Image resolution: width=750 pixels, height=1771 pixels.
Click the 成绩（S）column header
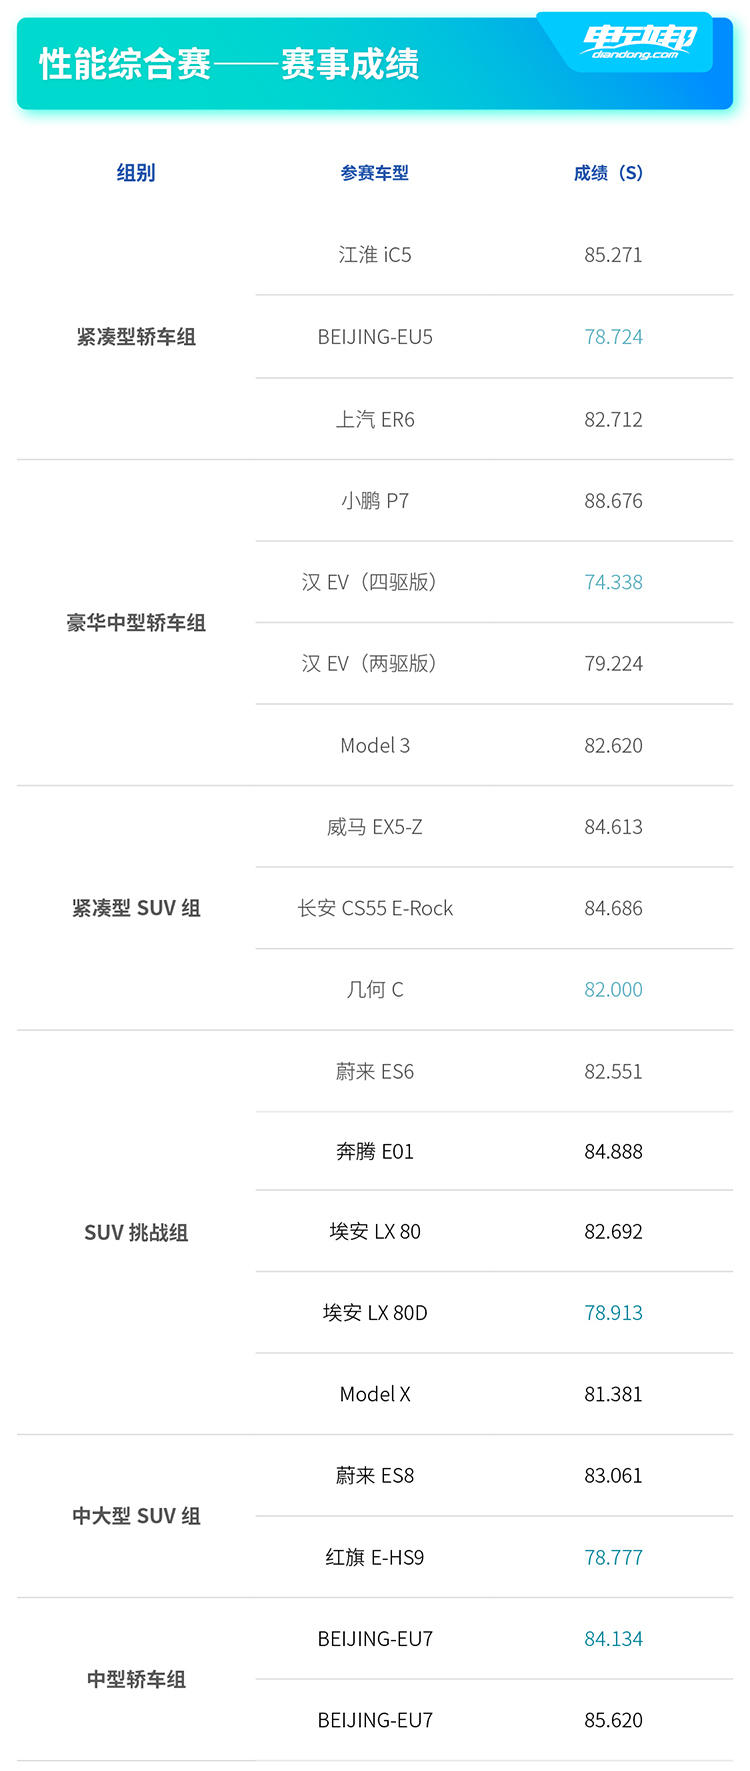coord(608,173)
